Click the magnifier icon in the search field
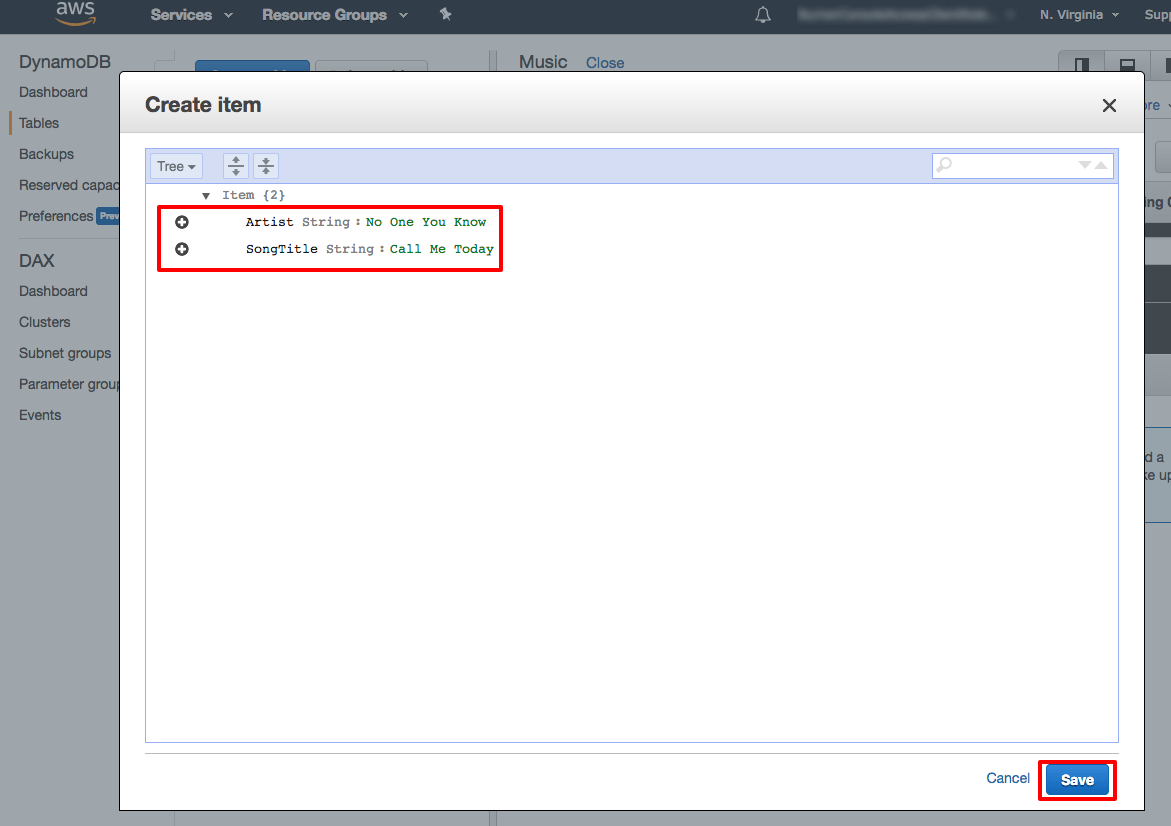This screenshot has height=826, width=1171. tap(944, 165)
